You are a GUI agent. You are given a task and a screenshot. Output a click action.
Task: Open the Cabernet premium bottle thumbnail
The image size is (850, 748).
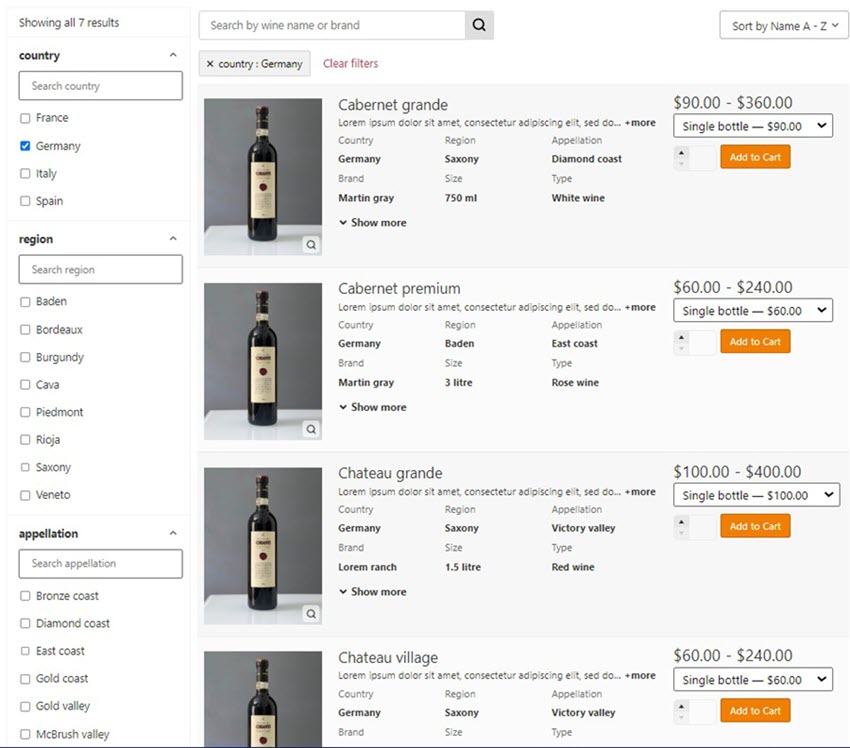point(263,361)
